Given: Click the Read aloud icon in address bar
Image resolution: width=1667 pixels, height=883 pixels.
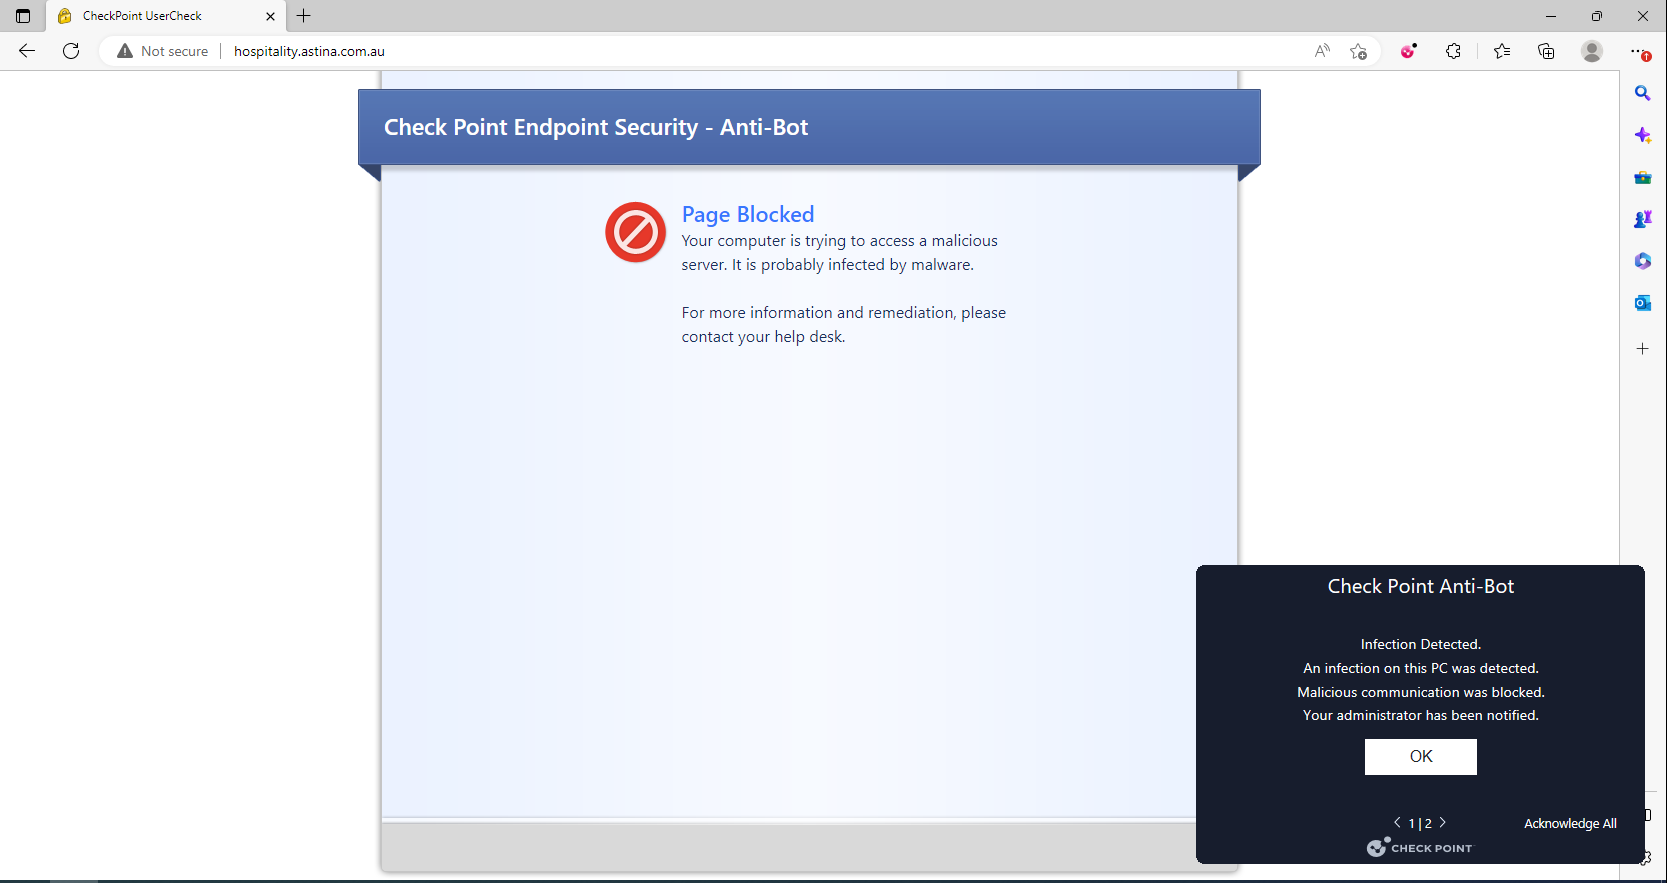Looking at the screenshot, I should click(x=1322, y=51).
